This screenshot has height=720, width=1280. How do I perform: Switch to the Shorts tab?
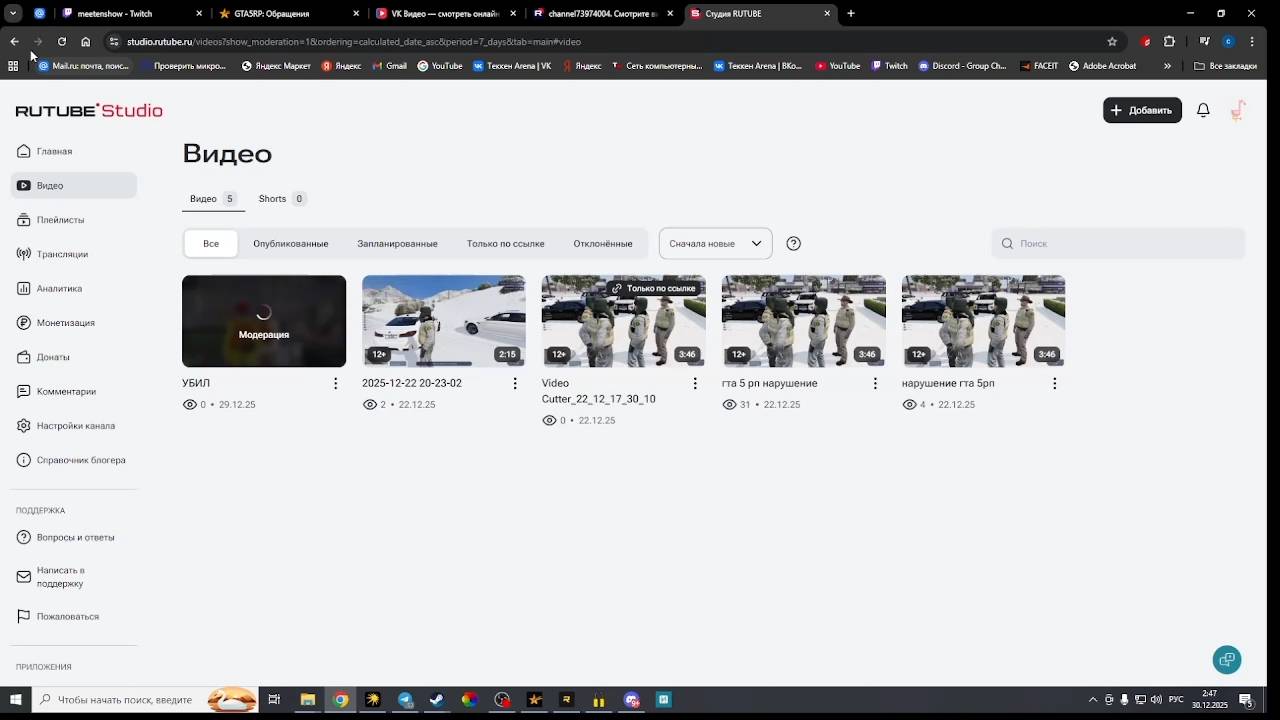point(282,199)
